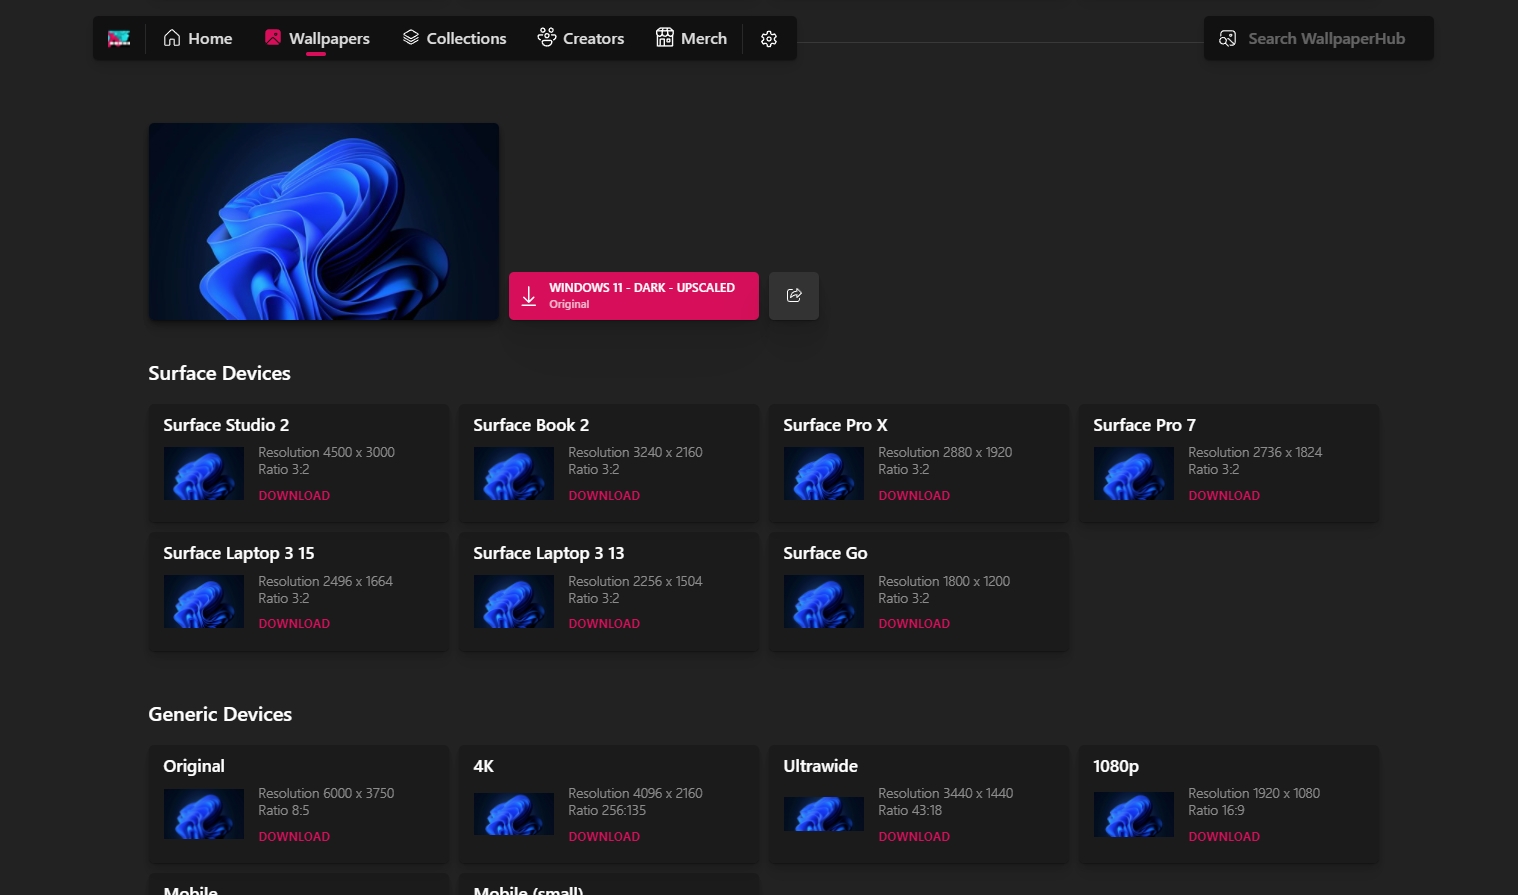The image size is (1518, 895).
Task: Click the WallpaperHub logo icon
Action: pos(119,38)
